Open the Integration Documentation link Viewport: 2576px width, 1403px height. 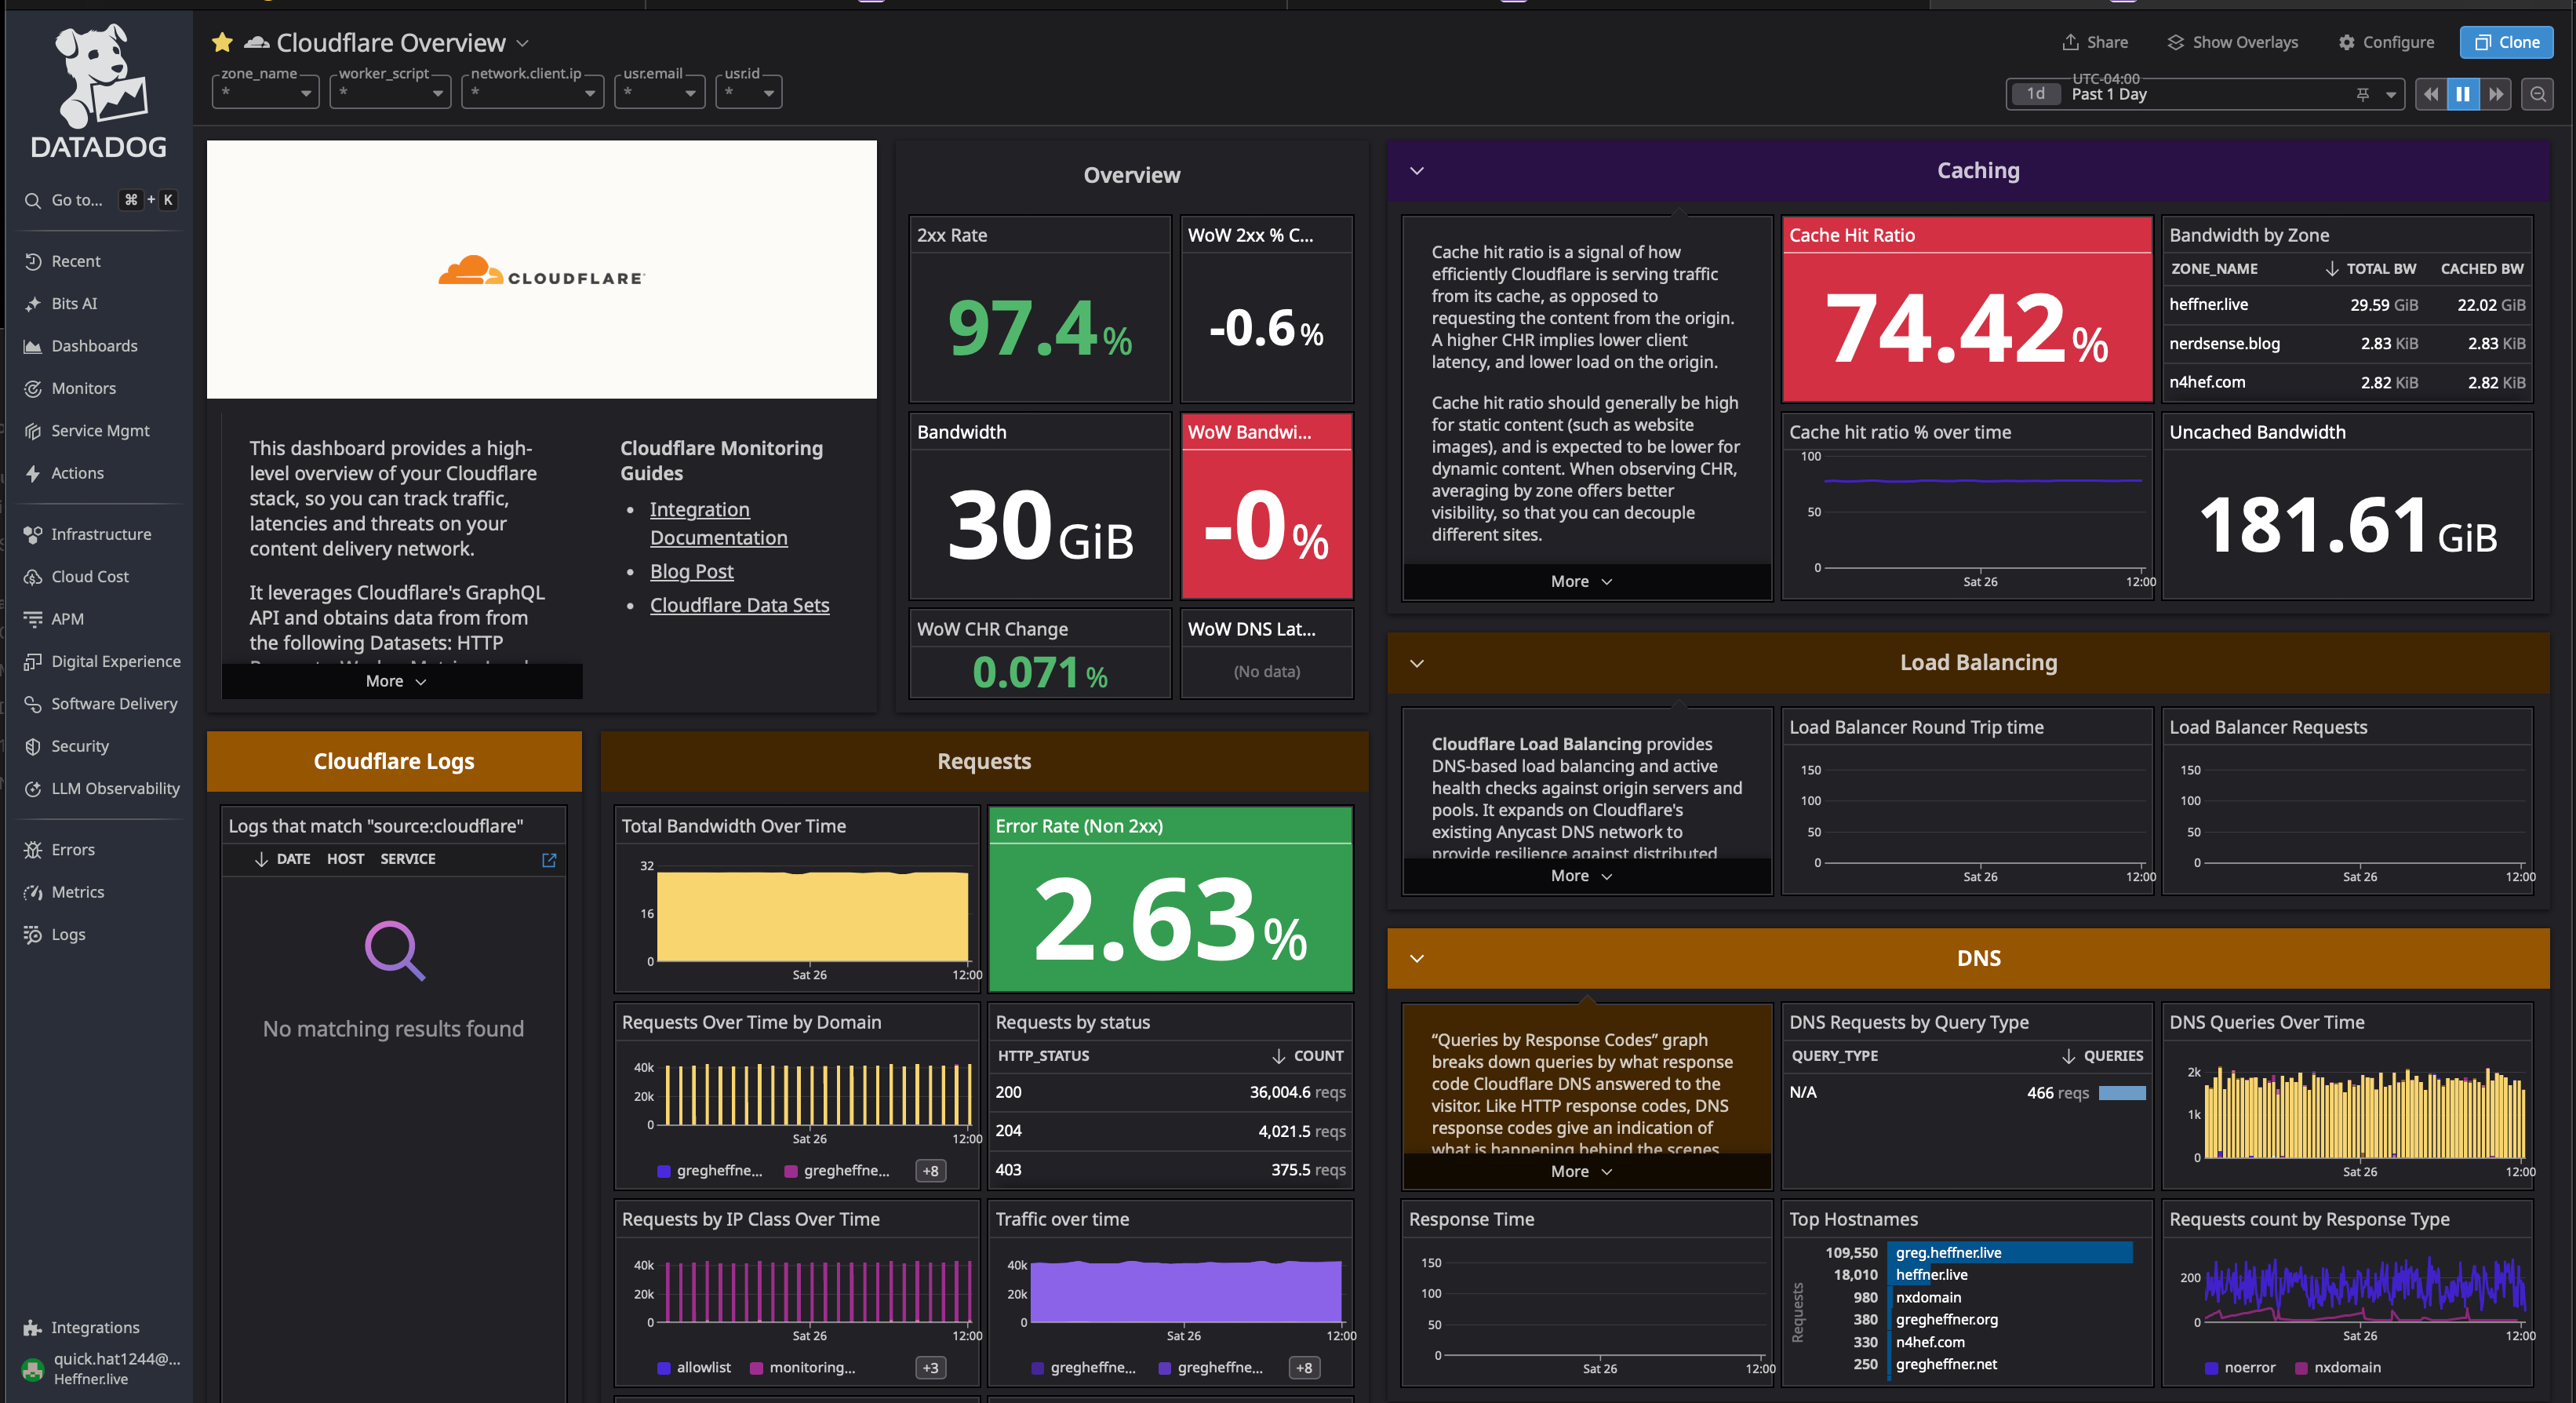(x=718, y=523)
